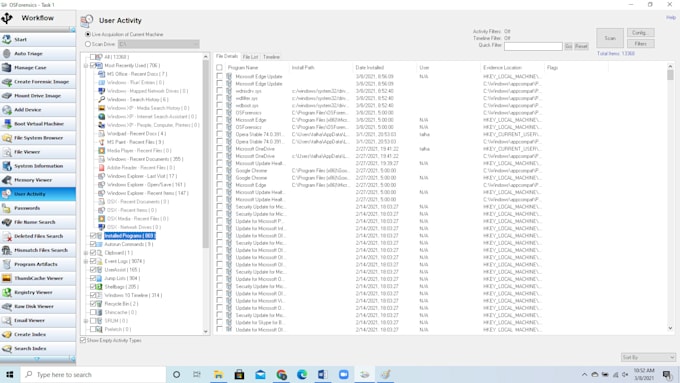
Task: Open Passwords module
Action: [38, 208]
